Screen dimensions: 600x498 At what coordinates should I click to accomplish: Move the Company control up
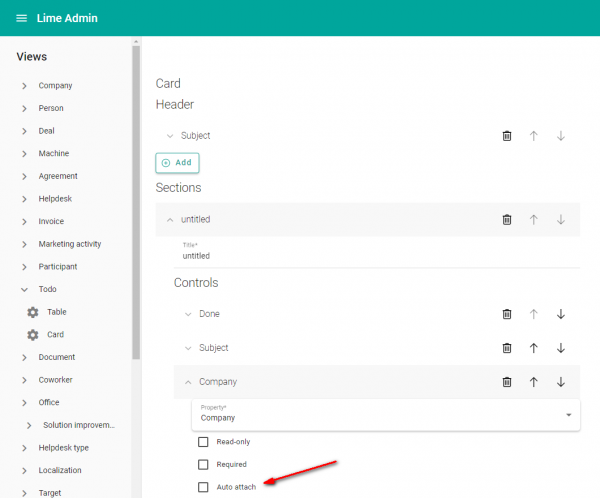pyautogui.click(x=534, y=382)
